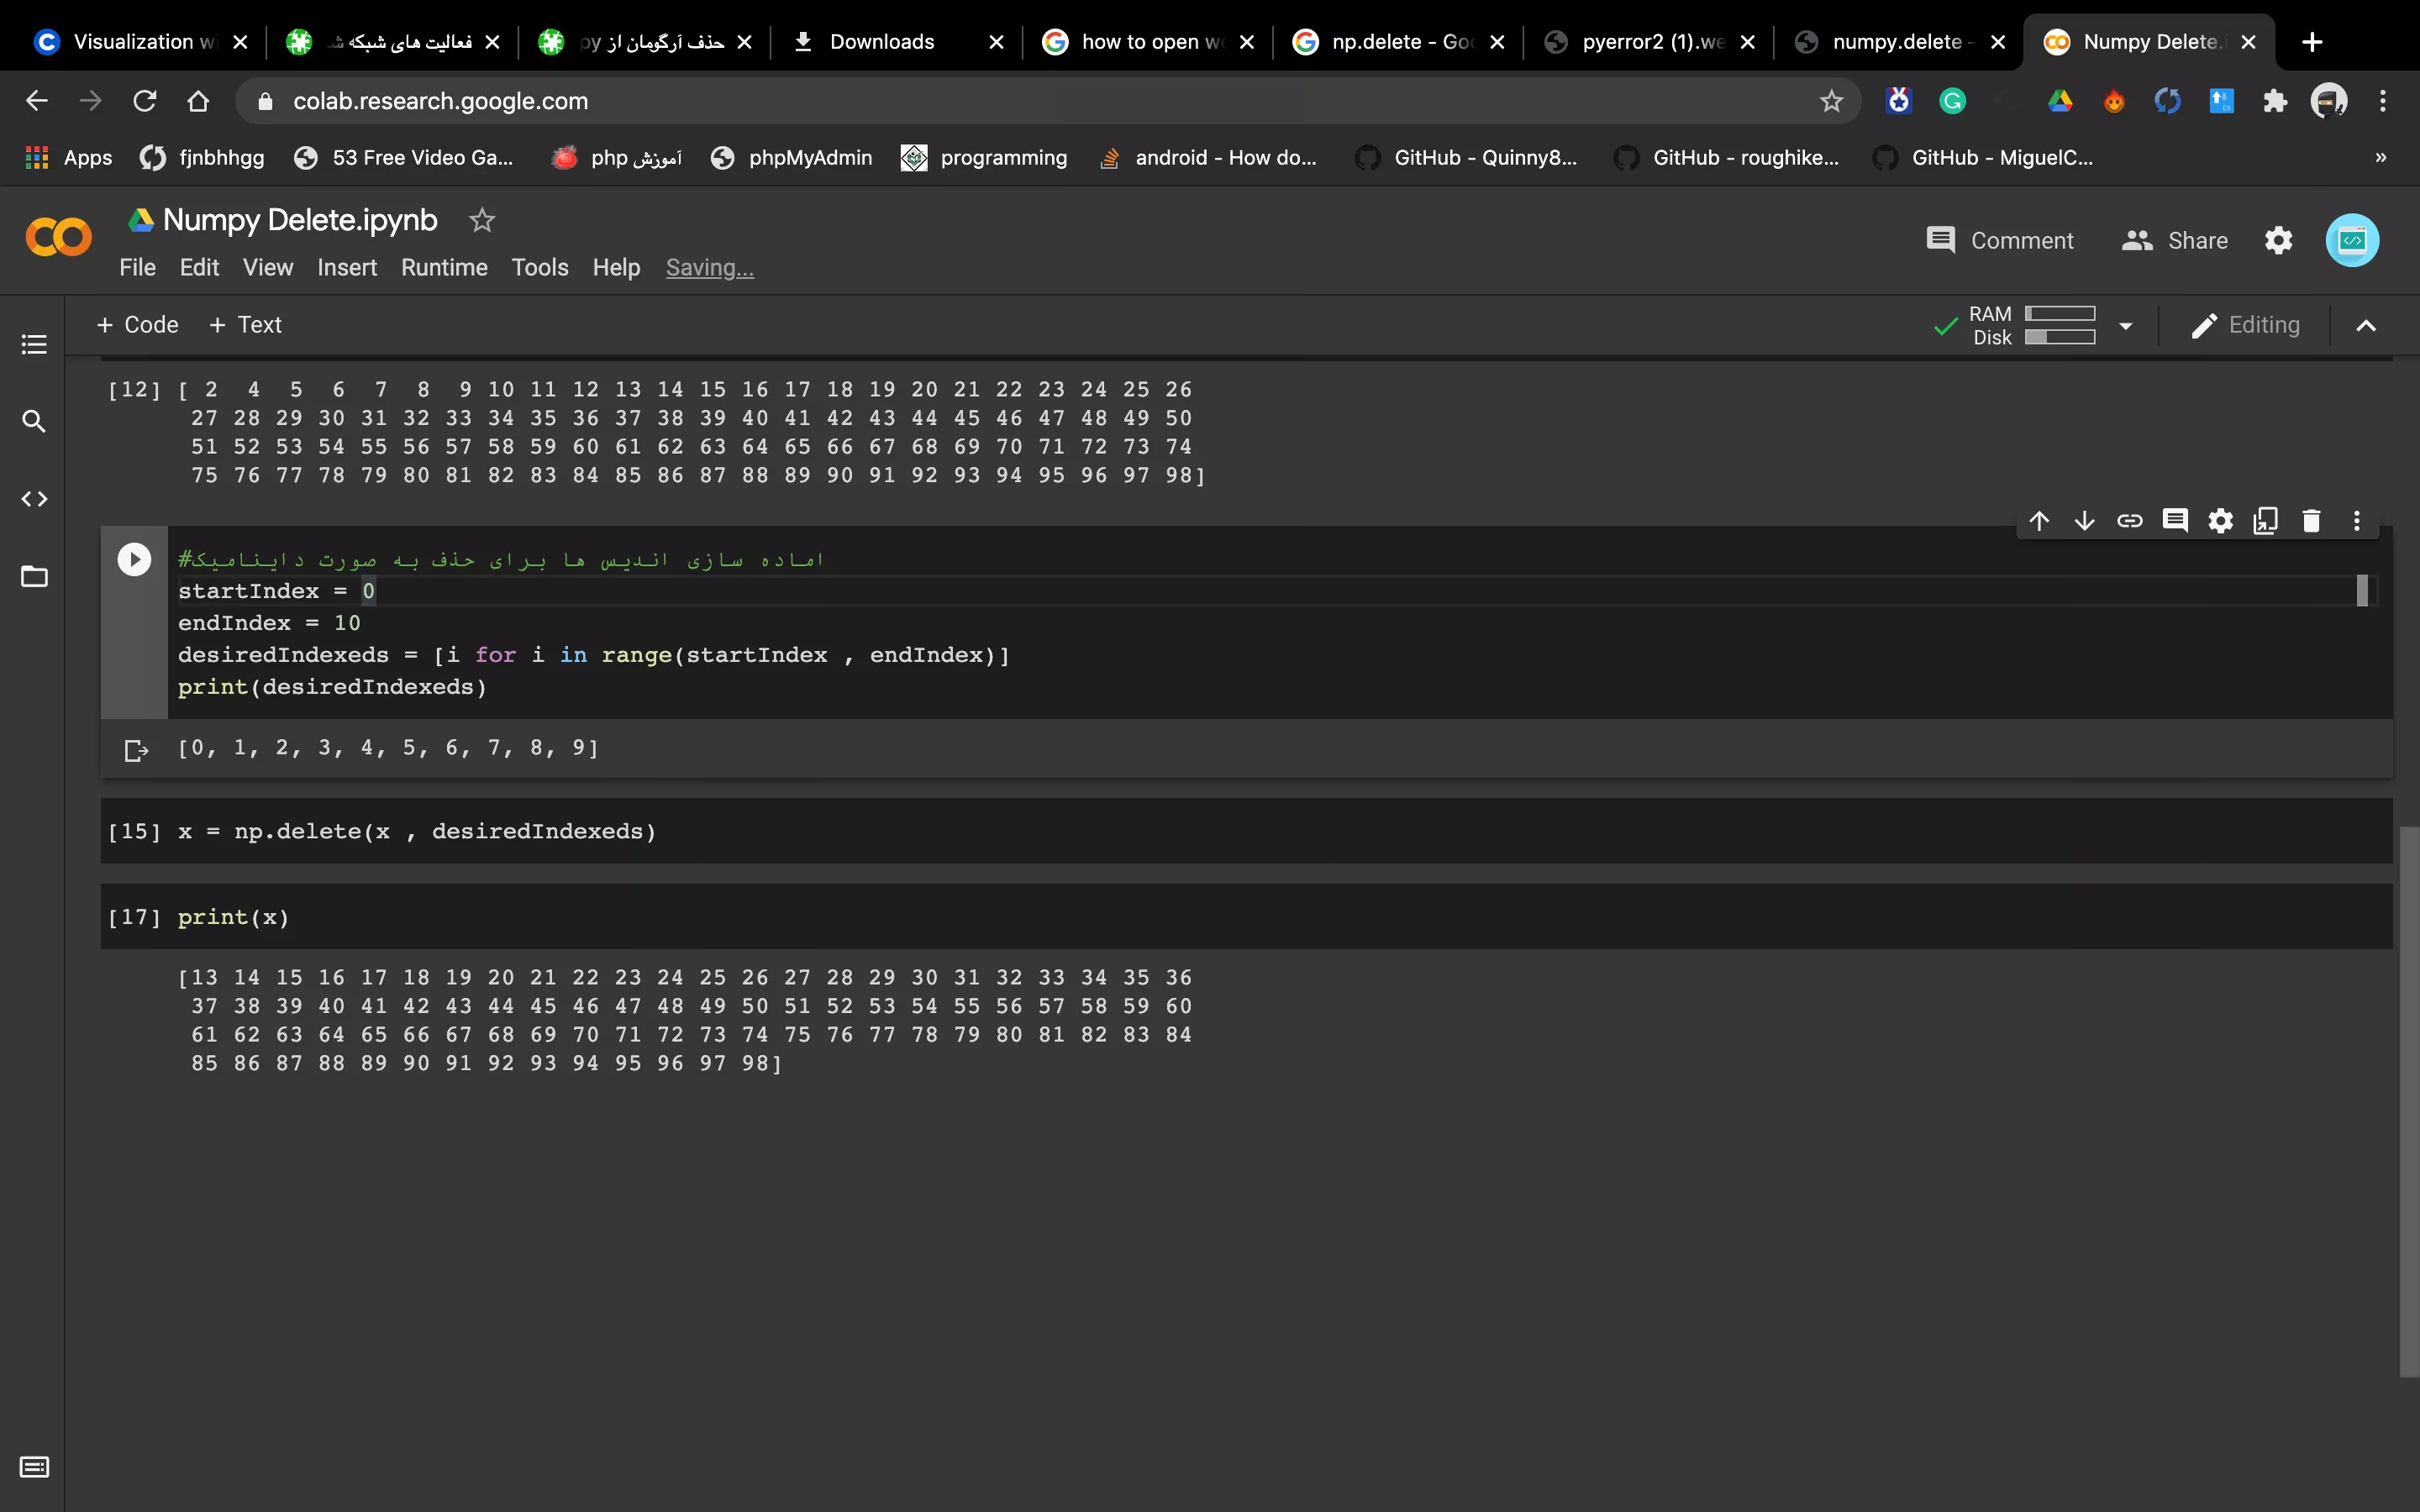The width and height of the screenshot is (2420, 1512).
Task: Select the np.delete code cell 15
Action: pos(1246,831)
